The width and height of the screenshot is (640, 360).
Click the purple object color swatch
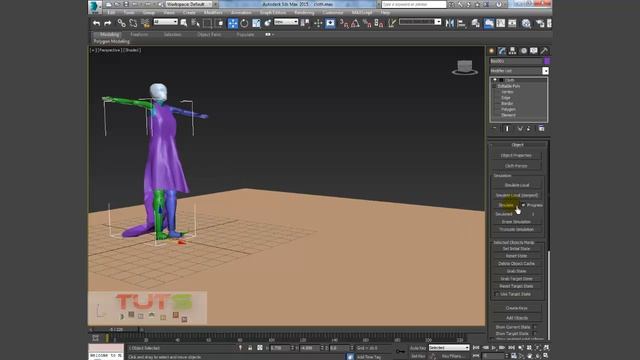click(547, 61)
